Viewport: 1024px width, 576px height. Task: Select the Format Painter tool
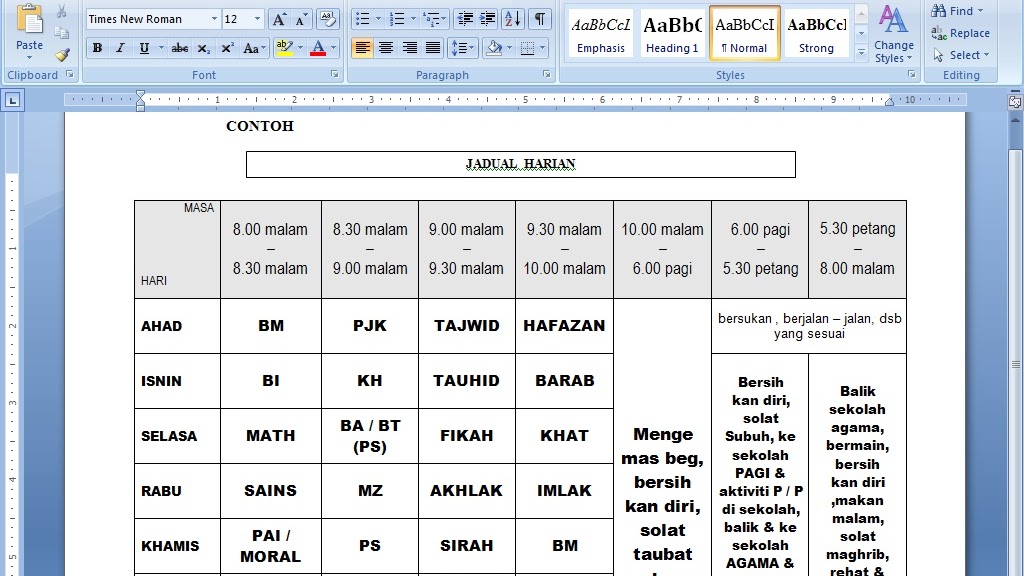click(x=62, y=55)
